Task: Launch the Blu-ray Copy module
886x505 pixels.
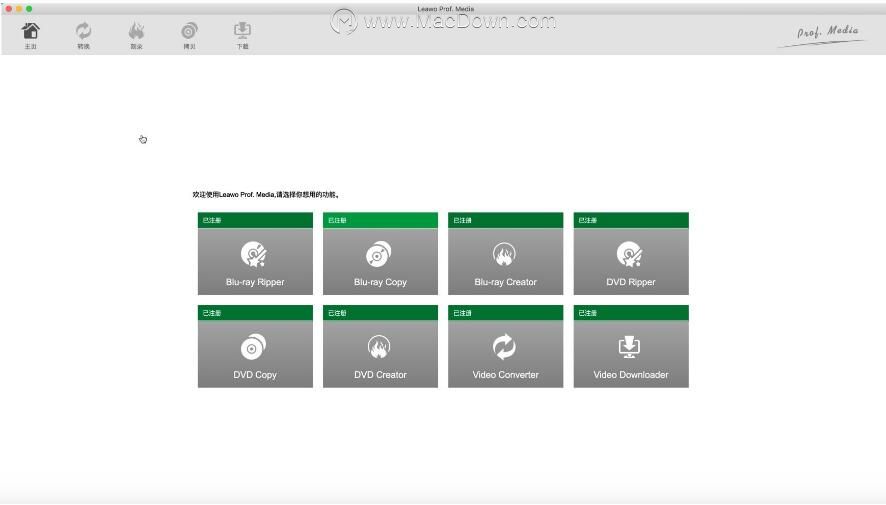Action: tap(380, 254)
